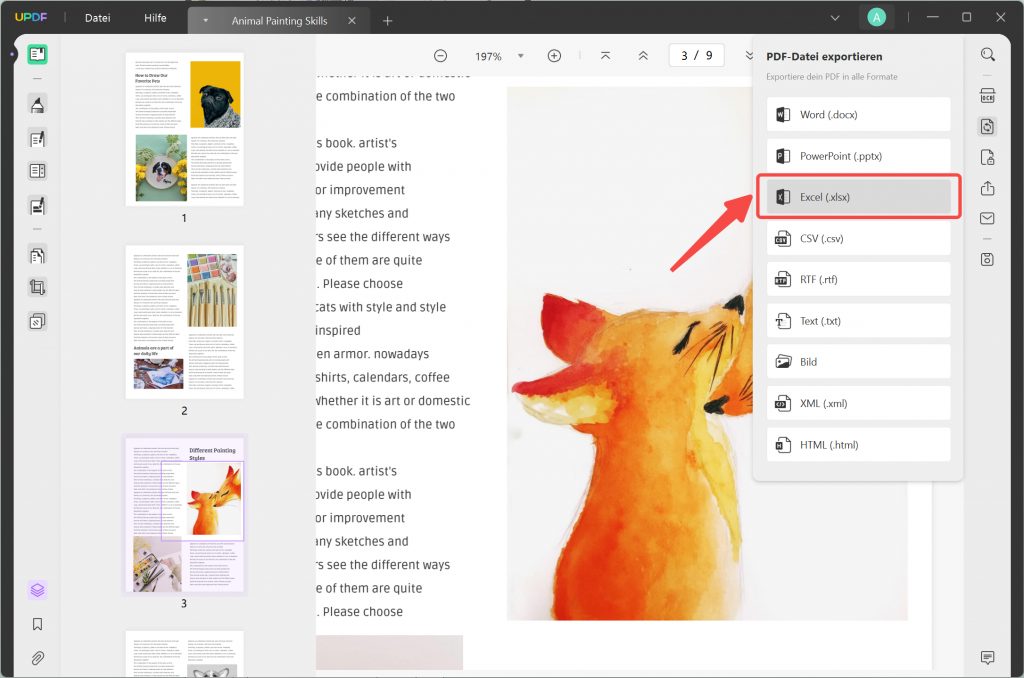Viewport: 1024px width, 678px height.
Task: Open the Fill and Sign form tool
Action: coord(37,206)
